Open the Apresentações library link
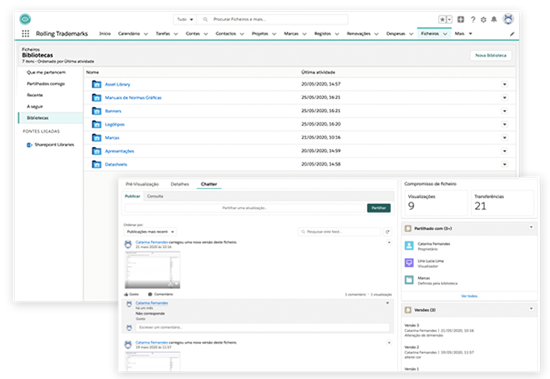The image size is (550, 379). pyautogui.click(x=120, y=151)
